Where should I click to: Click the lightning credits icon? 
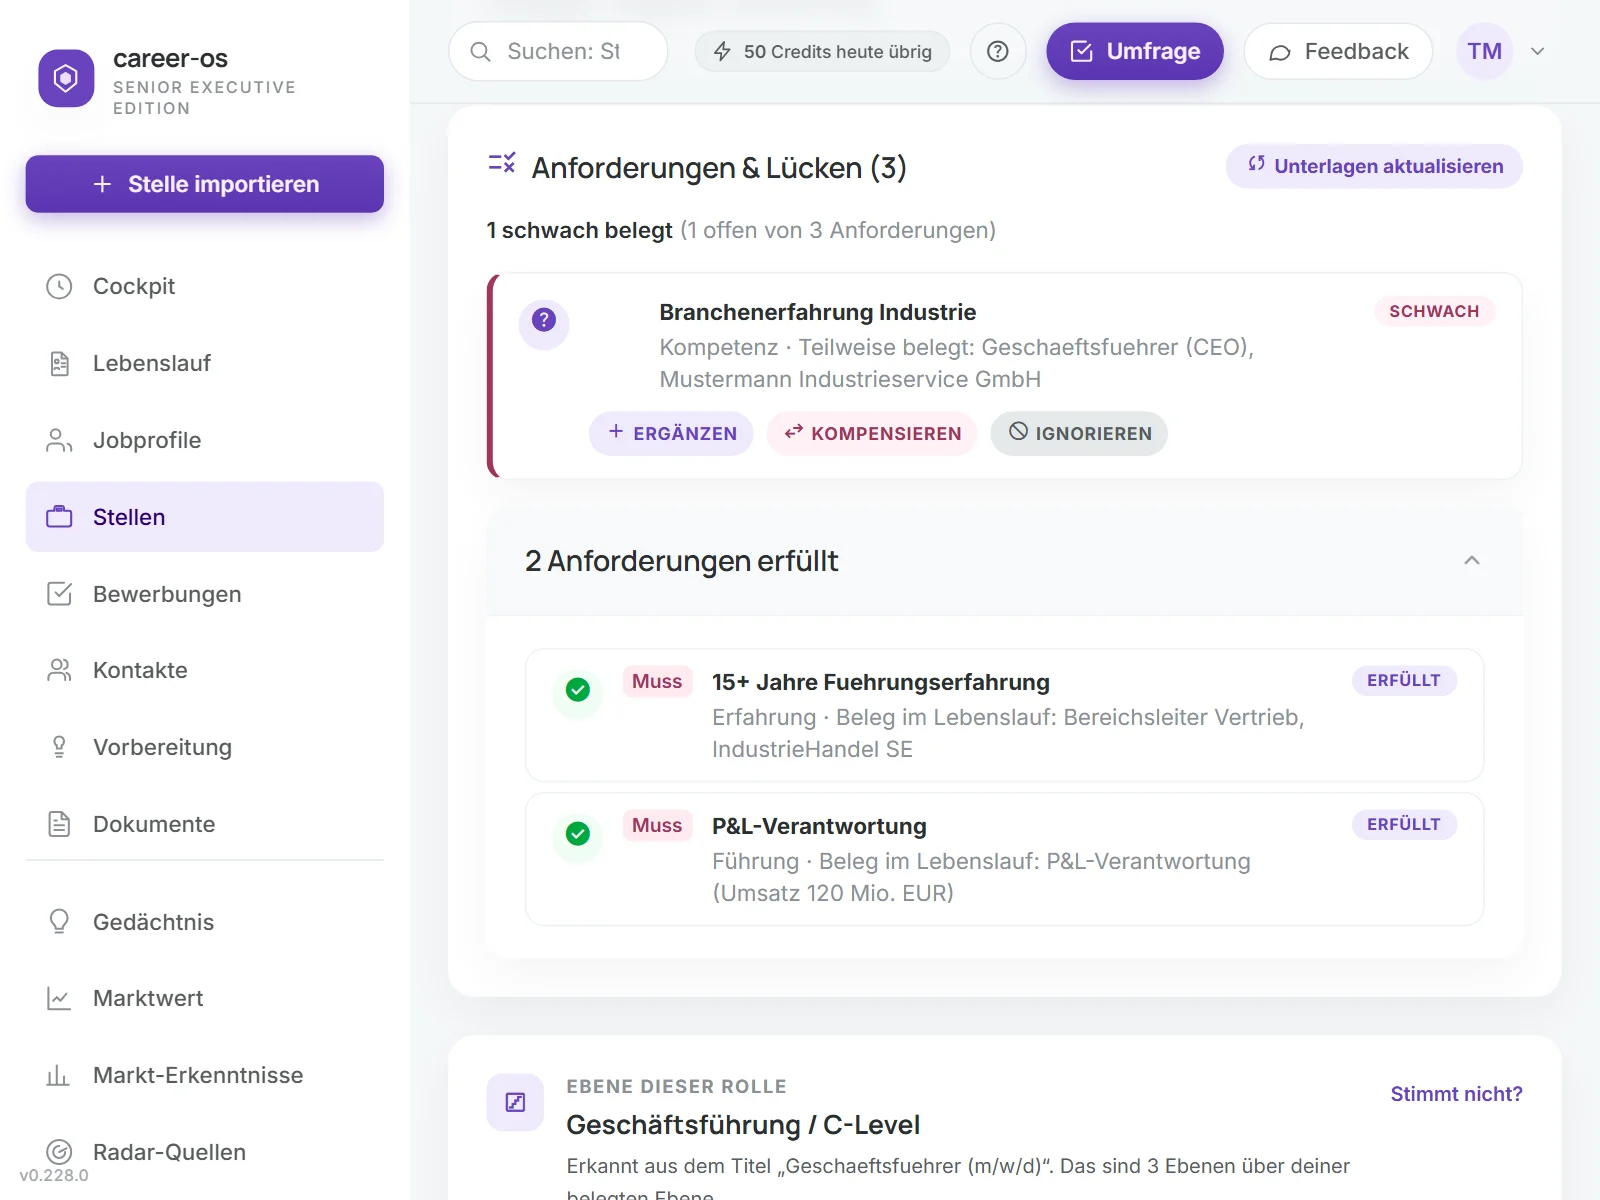click(x=722, y=51)
